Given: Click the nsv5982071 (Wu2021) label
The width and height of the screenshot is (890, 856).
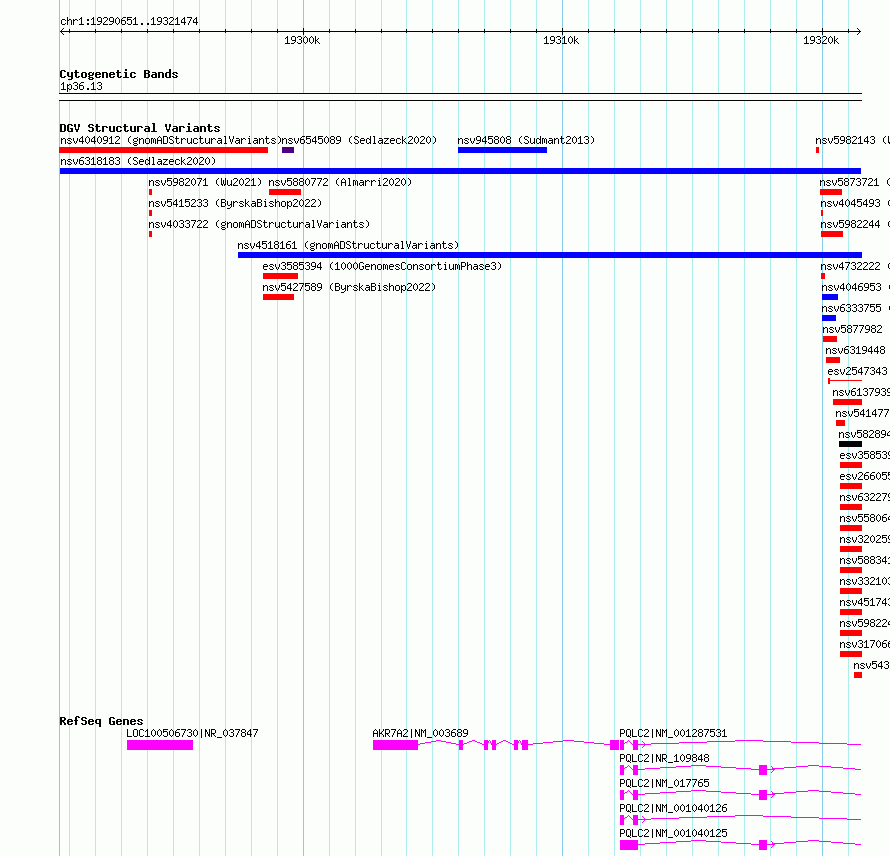Looking at the screenshot, I should point(205,182).
